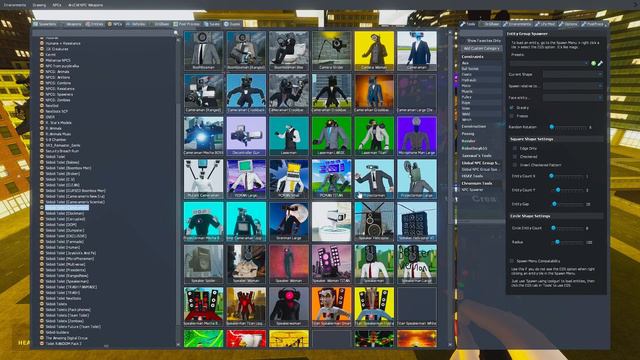Collapse the Square Shape Settings section

coord(556,139)
